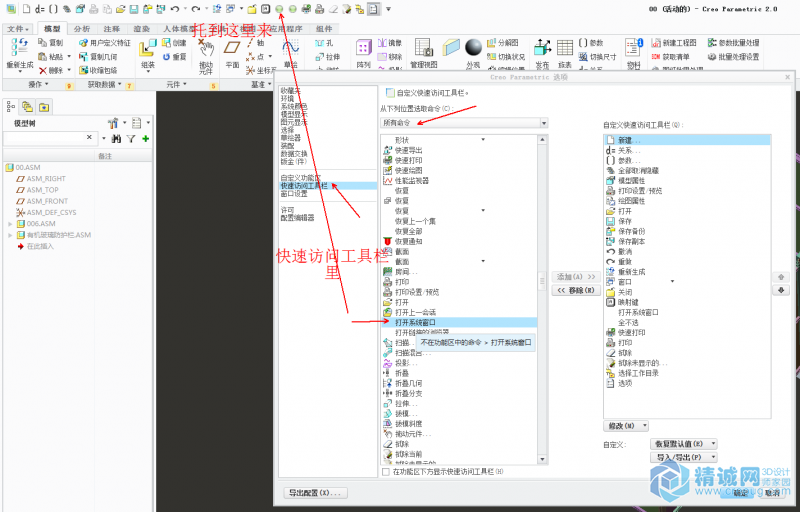
Task: Click the Delete (删除) red X icon
Action: [43, 70]
